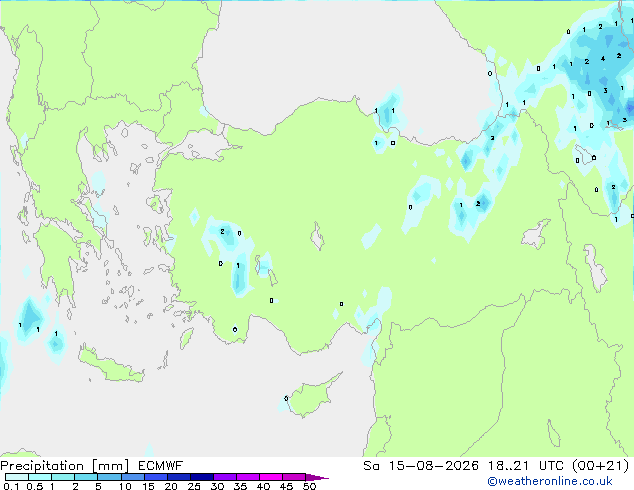Click the legend value '50'
The height and width of the screenshot is (490, 634).
[309, 486]
